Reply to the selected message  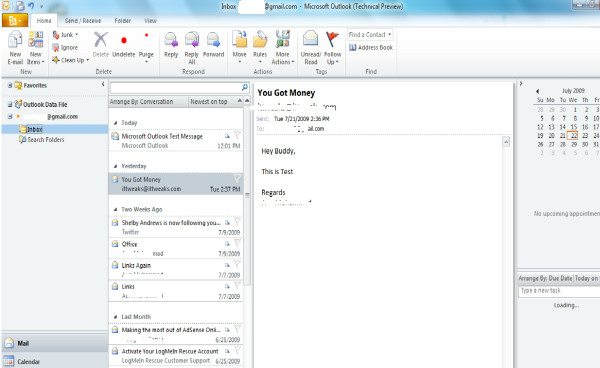(x=171, y=45)
